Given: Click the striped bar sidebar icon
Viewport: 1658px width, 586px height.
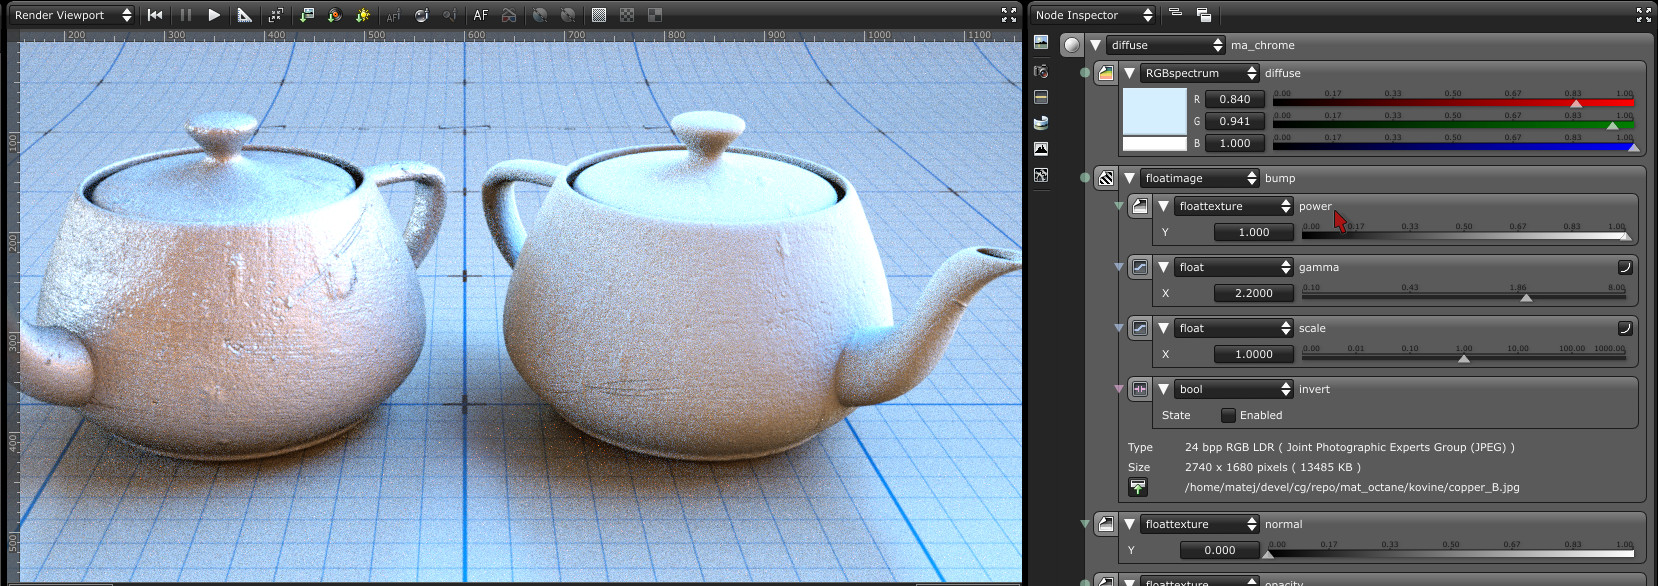Looking at the screenshot, I should pyautogui.click(x=1041, y=97).
